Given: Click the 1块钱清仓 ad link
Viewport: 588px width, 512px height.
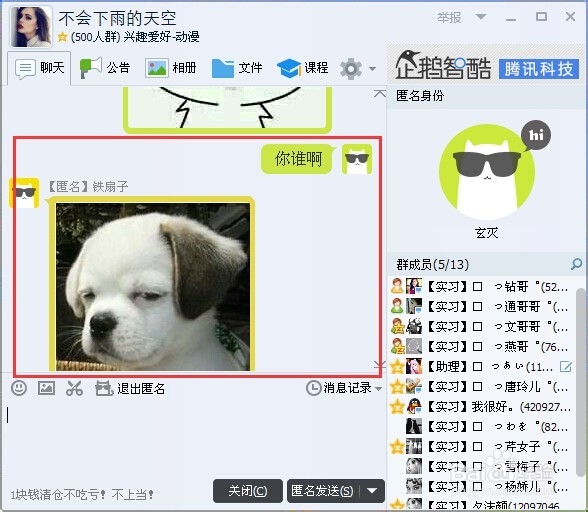Looking at the screenshot, I should click(82, 495).
